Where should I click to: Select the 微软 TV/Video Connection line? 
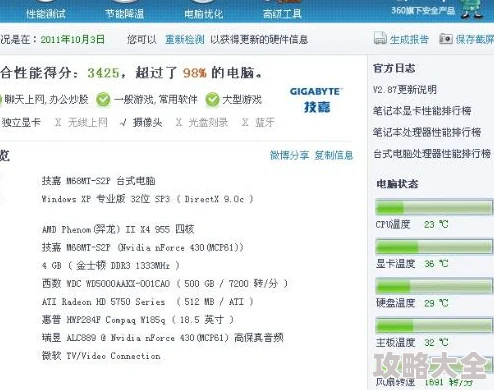[x=101, y=356]
